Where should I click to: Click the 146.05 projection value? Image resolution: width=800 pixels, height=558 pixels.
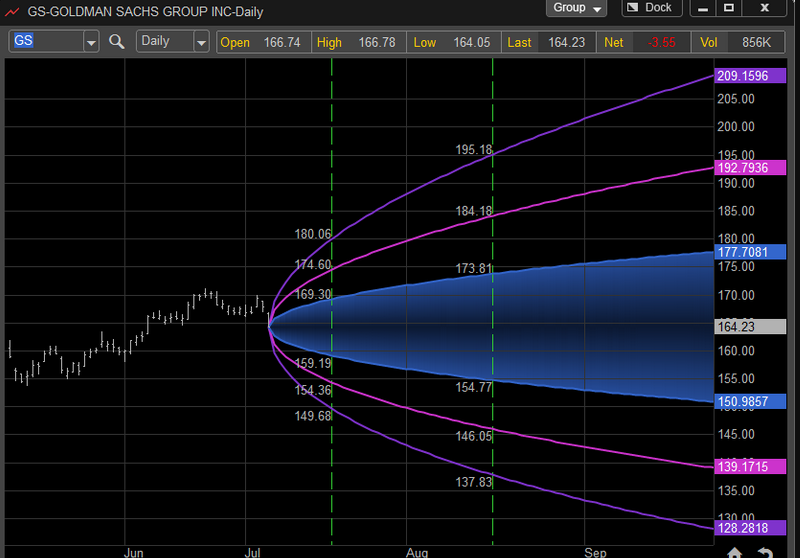click(x=473, y=436)
